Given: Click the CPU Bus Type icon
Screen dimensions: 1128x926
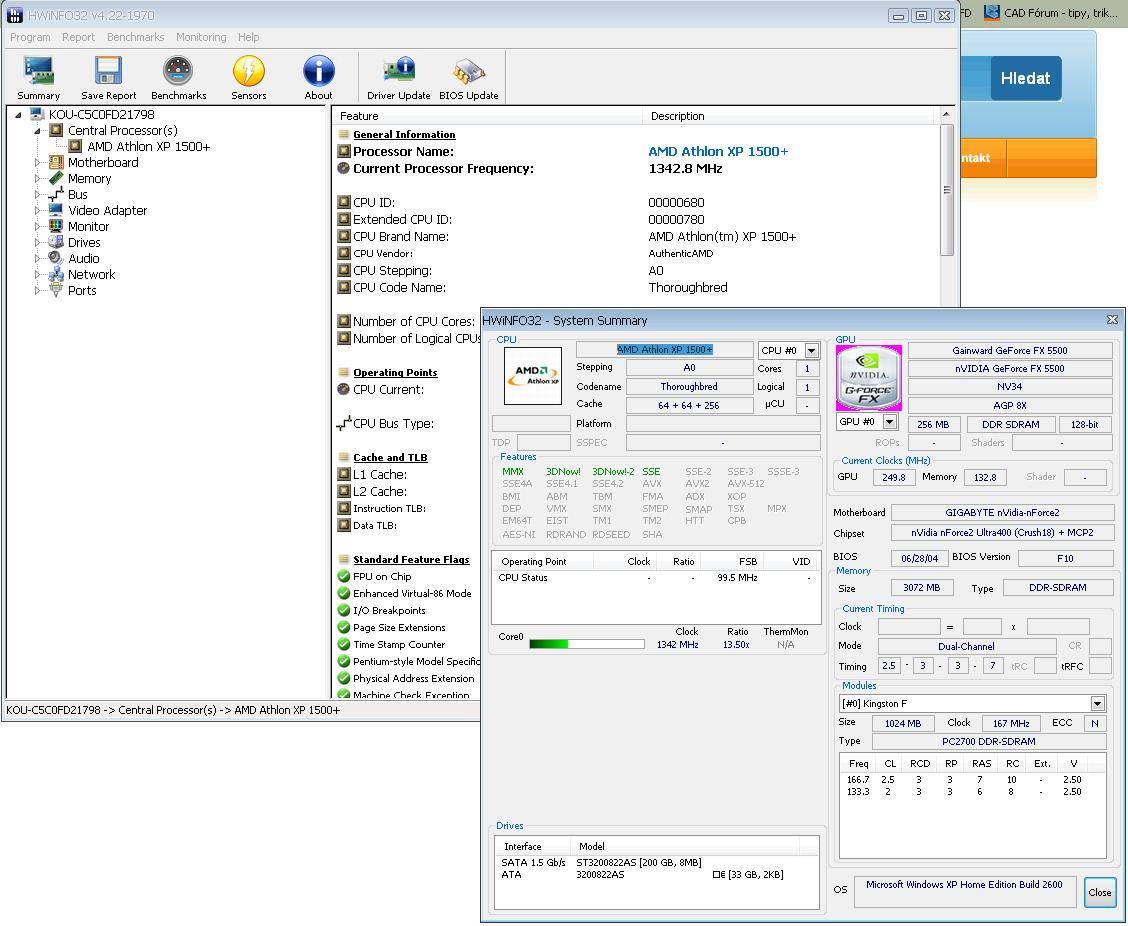Looking at the screenshot, I should click(x=344, y=423).
